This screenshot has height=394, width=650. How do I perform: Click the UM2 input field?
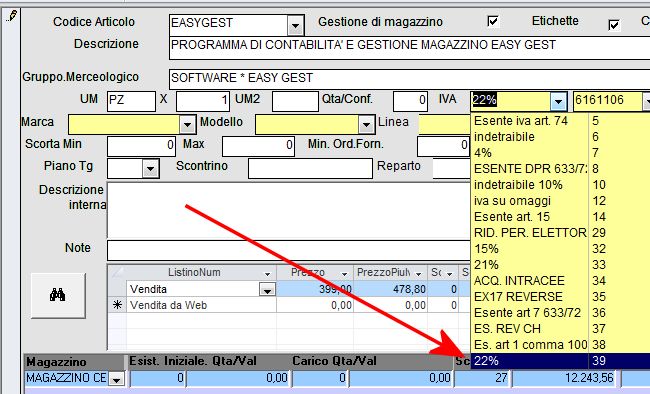click(295, 101)
